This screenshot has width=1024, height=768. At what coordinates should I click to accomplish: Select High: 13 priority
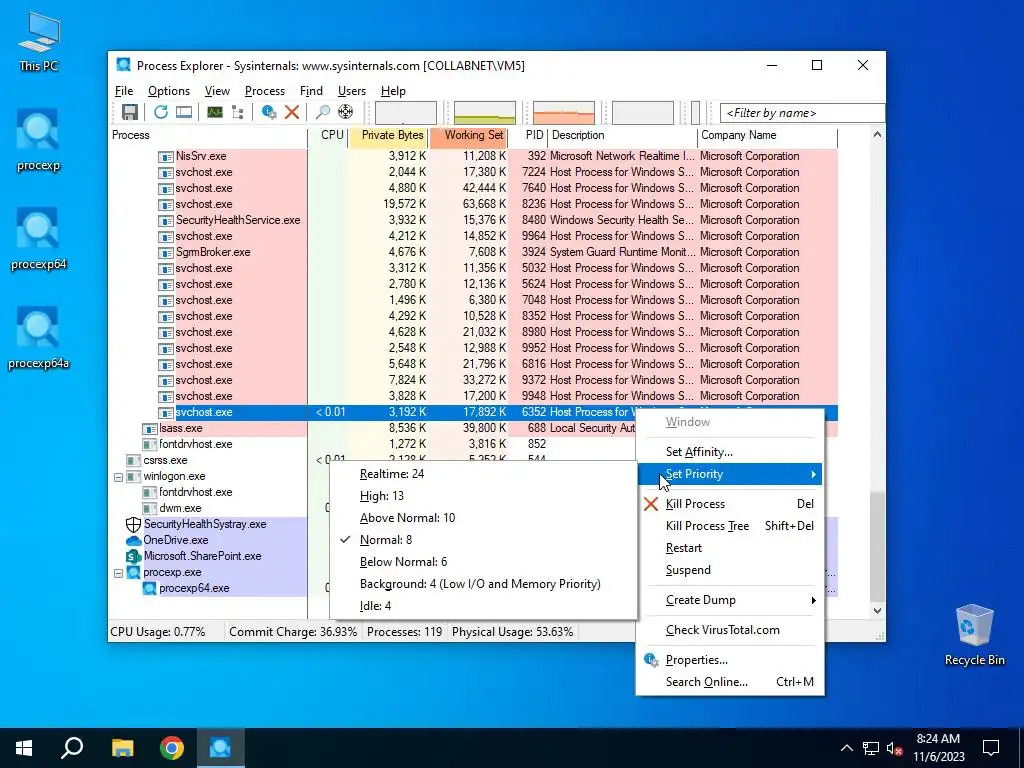click(483, 496)
